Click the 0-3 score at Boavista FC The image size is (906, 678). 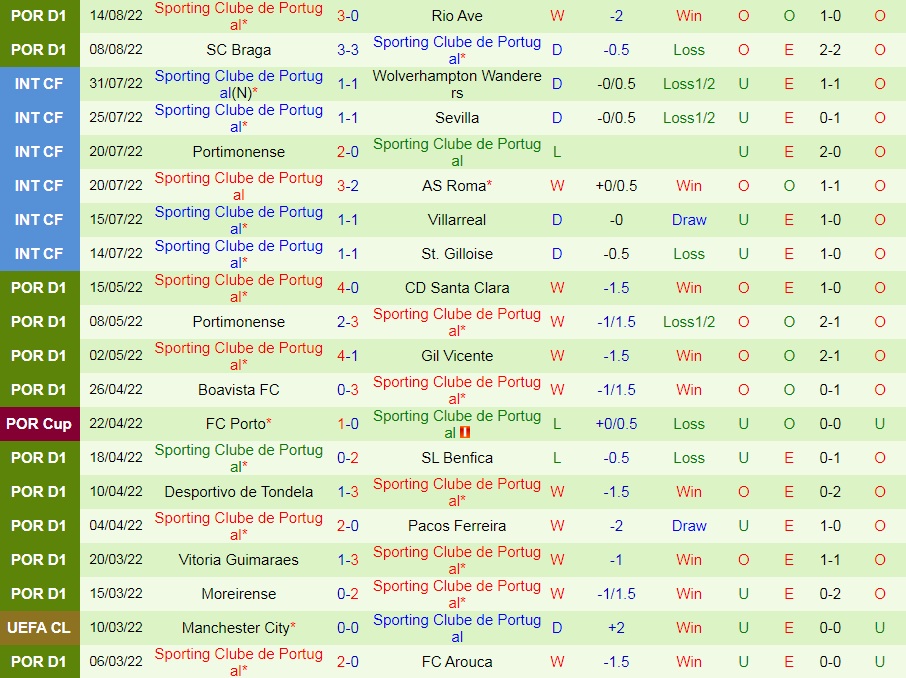point(348,390)
